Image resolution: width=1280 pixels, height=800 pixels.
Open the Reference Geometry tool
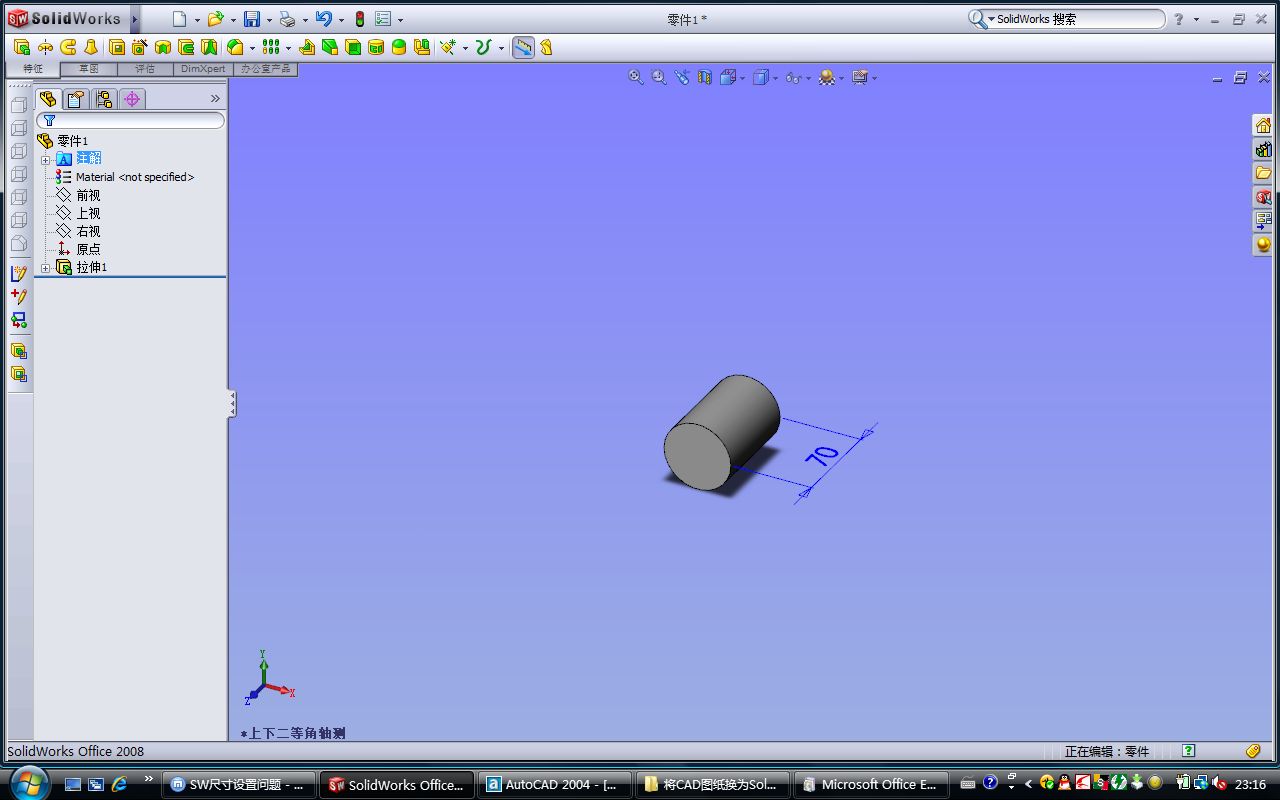click(447, 47)
